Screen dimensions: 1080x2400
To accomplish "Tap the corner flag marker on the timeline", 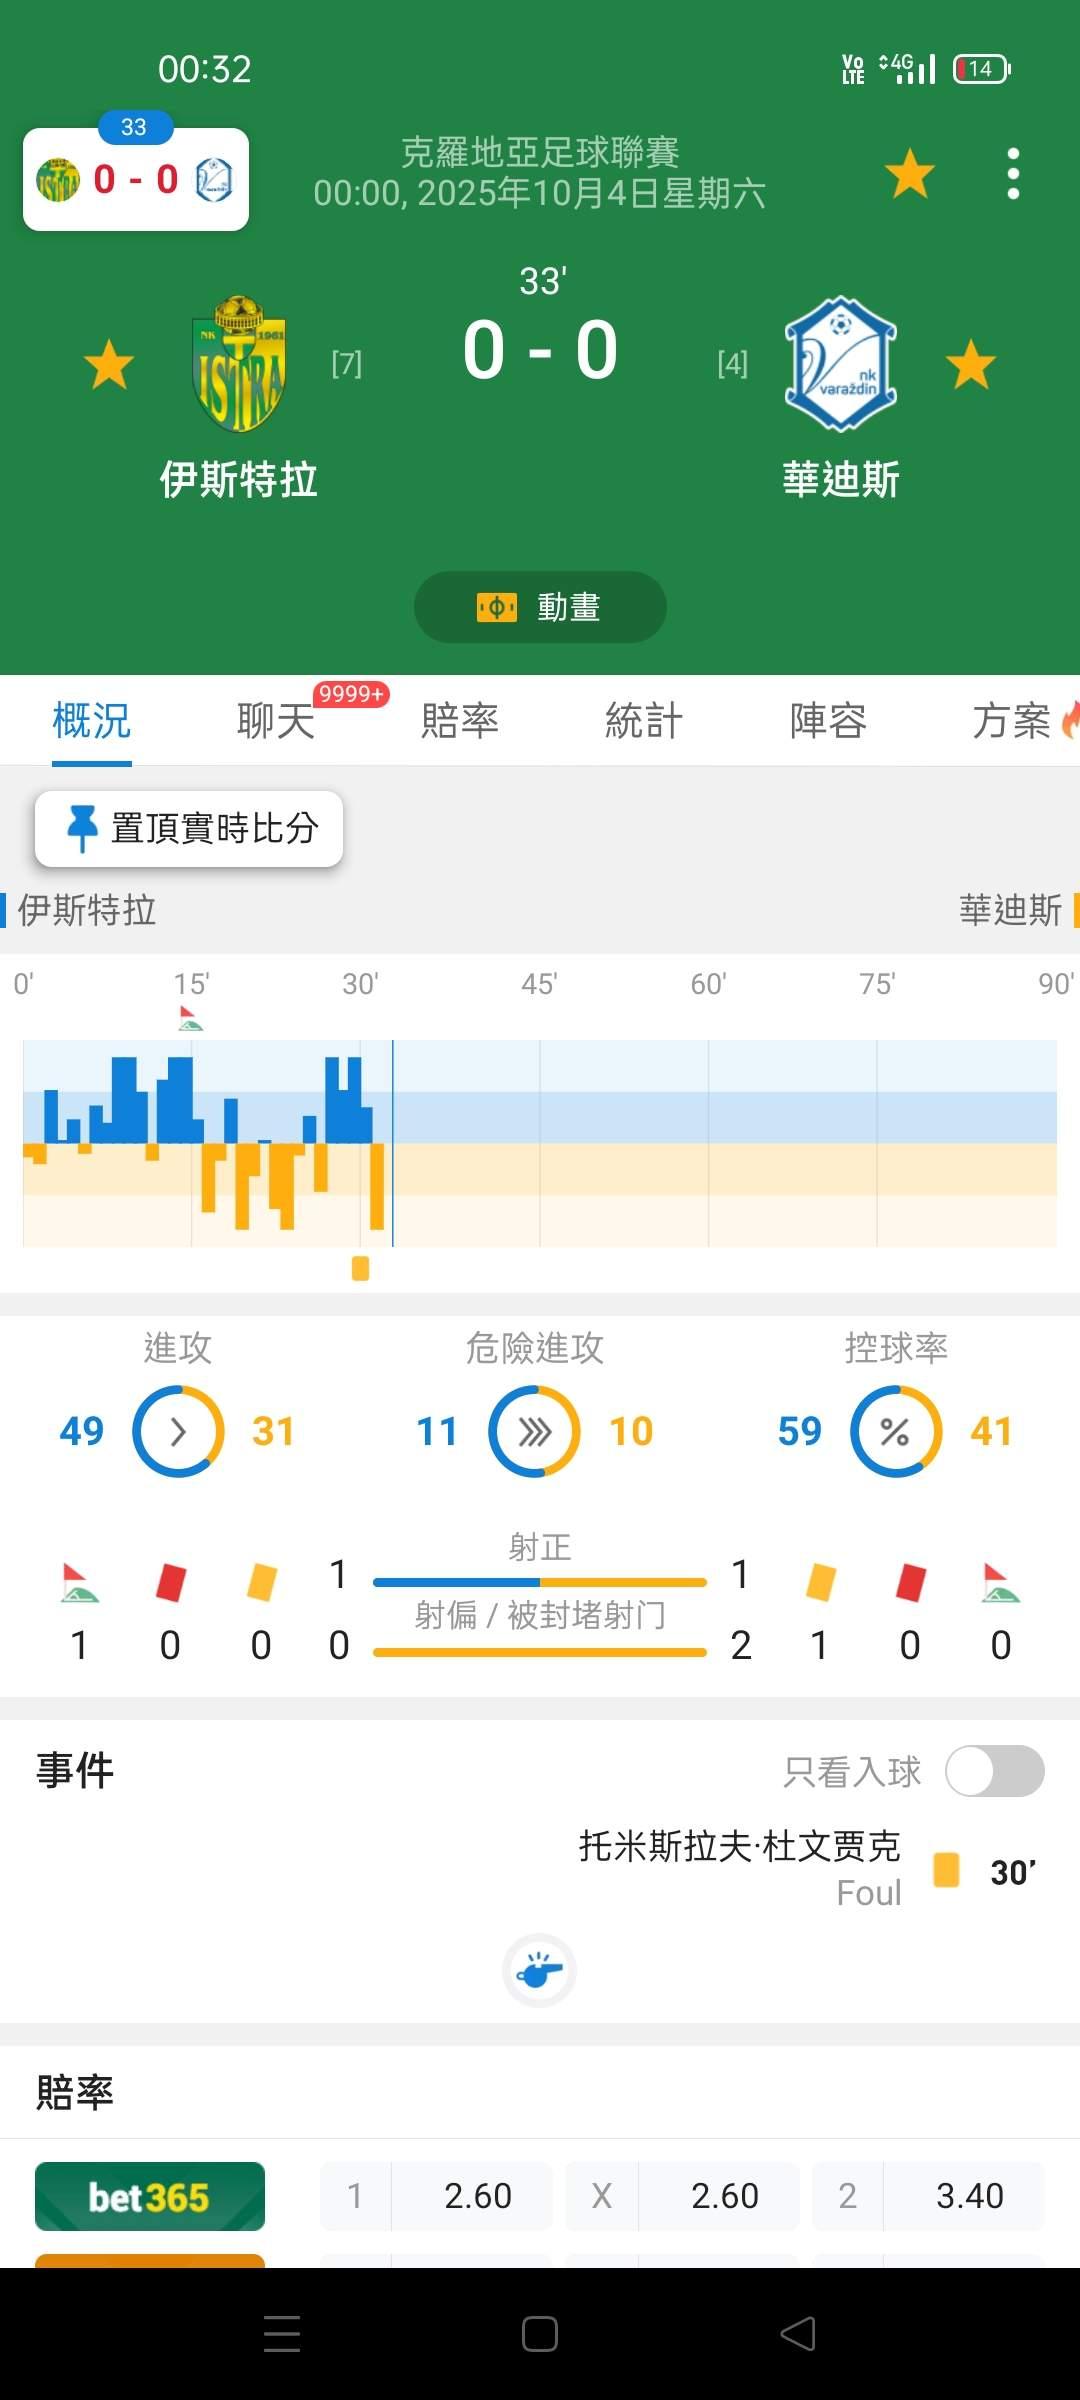I will [x=190, y=1018].
